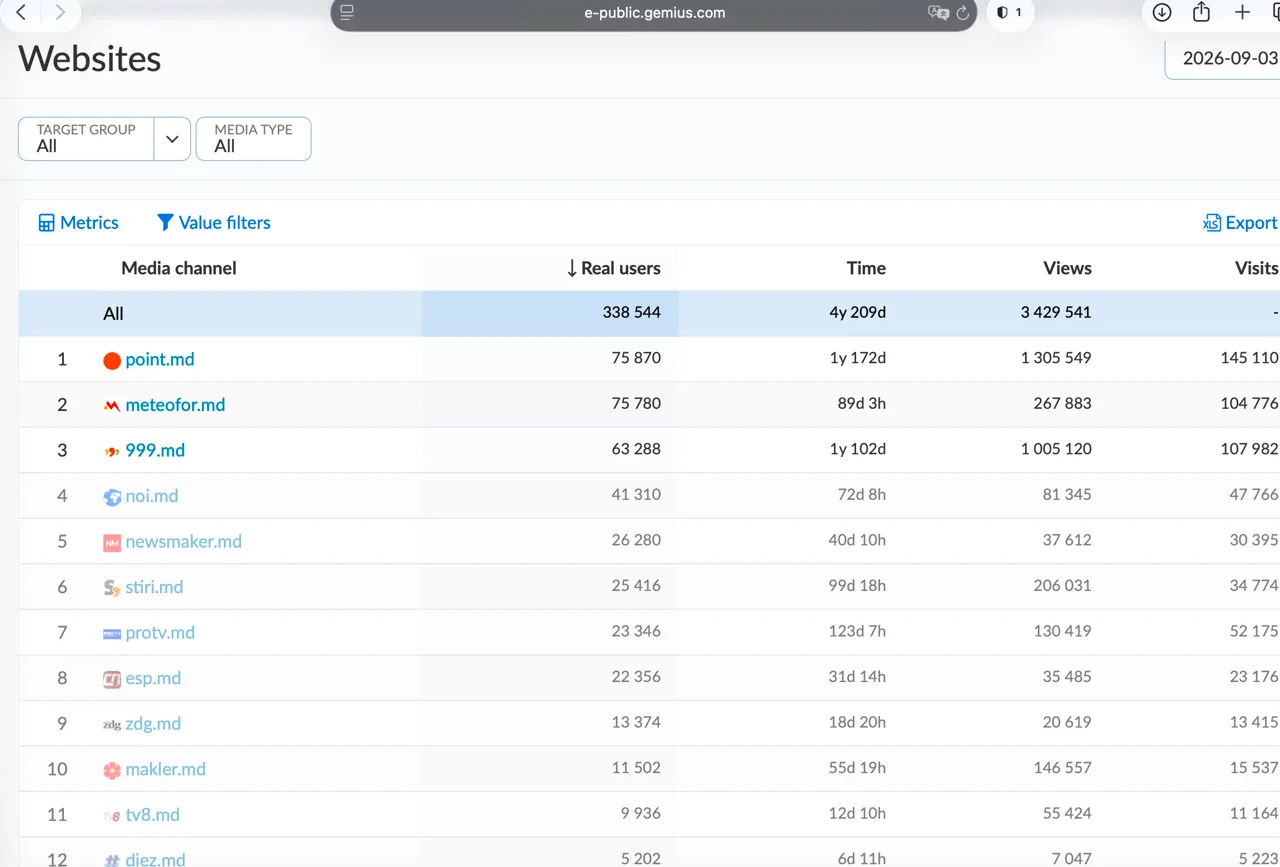Open the Metrics table settings
This screenshot has height=867, width=1280.
[x=78, y=223]
